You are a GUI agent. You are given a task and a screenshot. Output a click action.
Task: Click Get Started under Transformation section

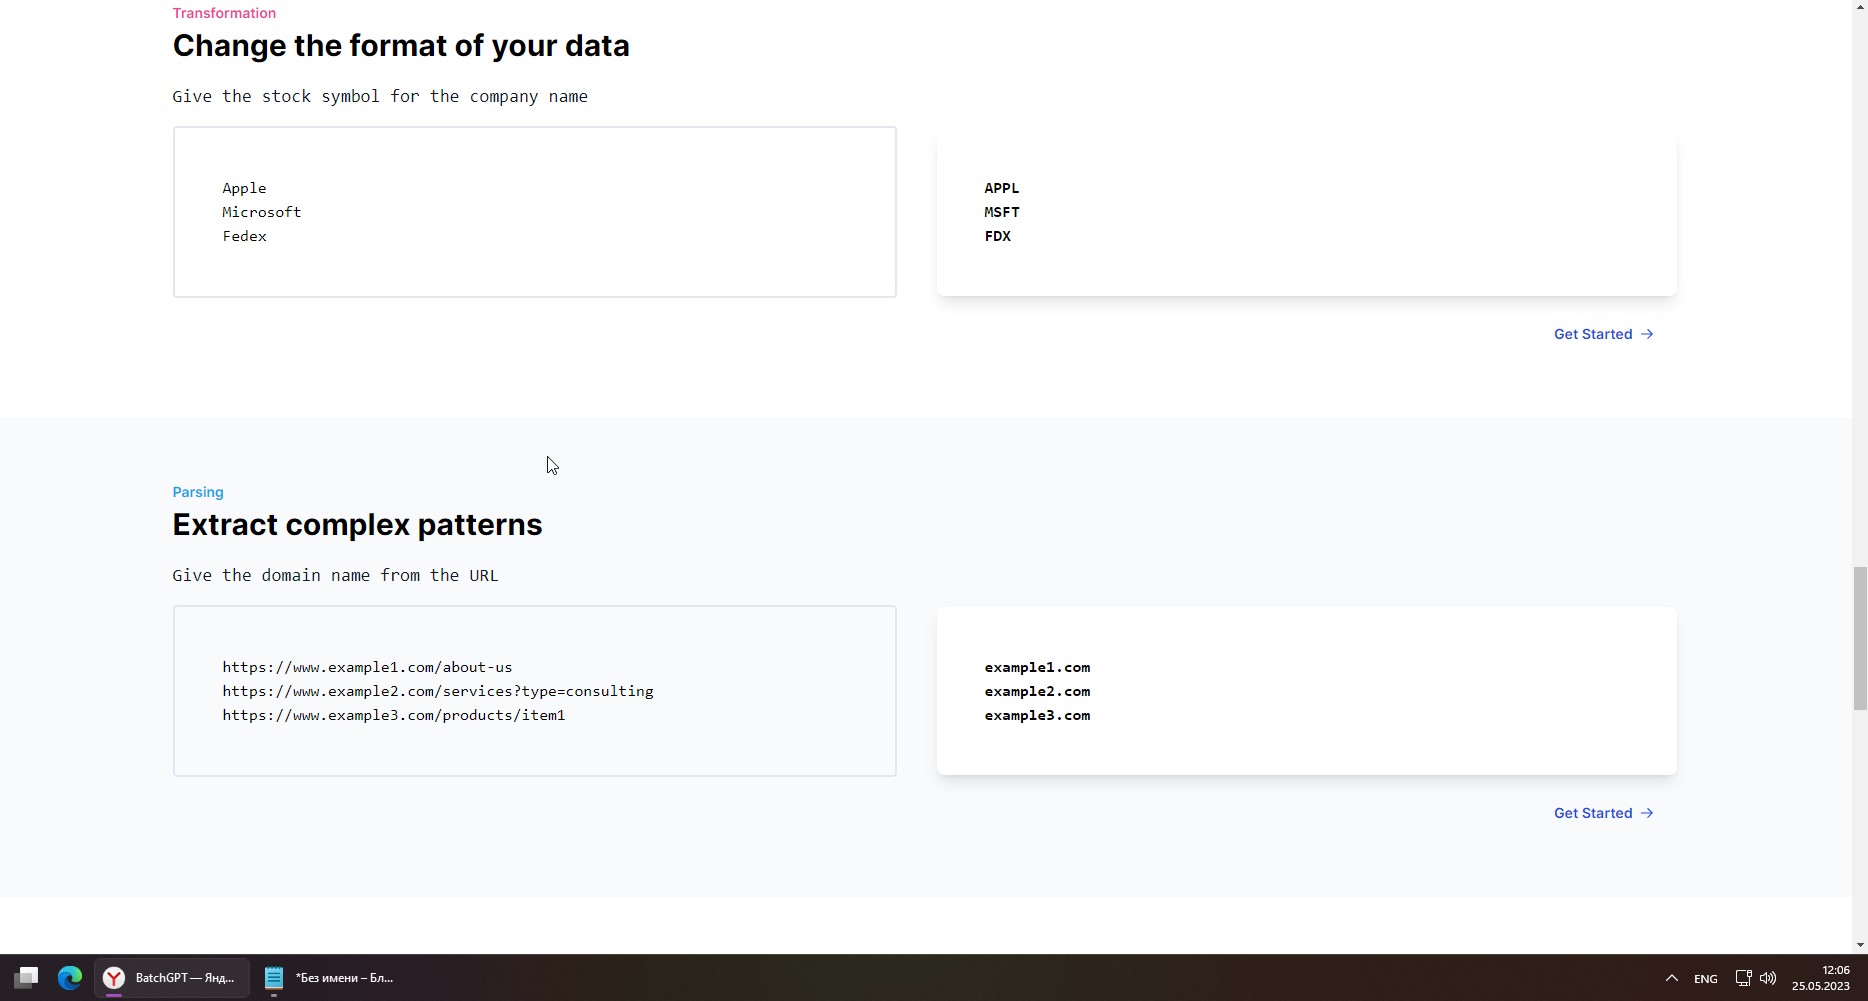(1592, 334)
